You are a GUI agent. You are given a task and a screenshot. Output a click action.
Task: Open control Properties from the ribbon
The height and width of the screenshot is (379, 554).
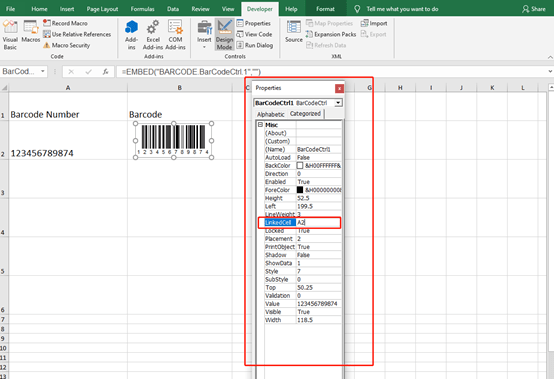click(x=254, y=23)
